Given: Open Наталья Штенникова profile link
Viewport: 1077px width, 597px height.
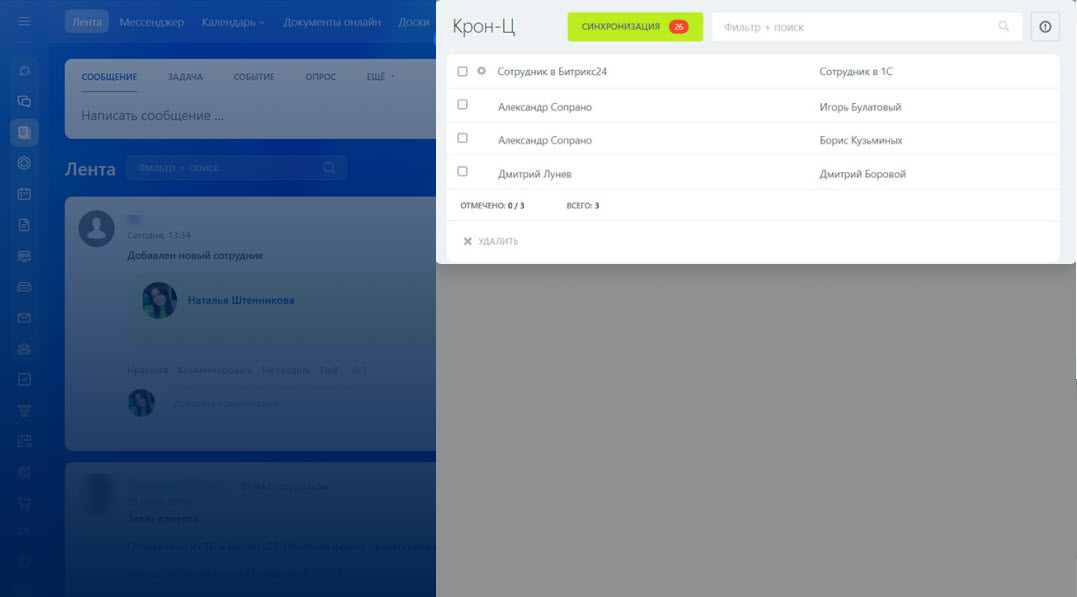Looking at the screenshot, I should (241, 300).
